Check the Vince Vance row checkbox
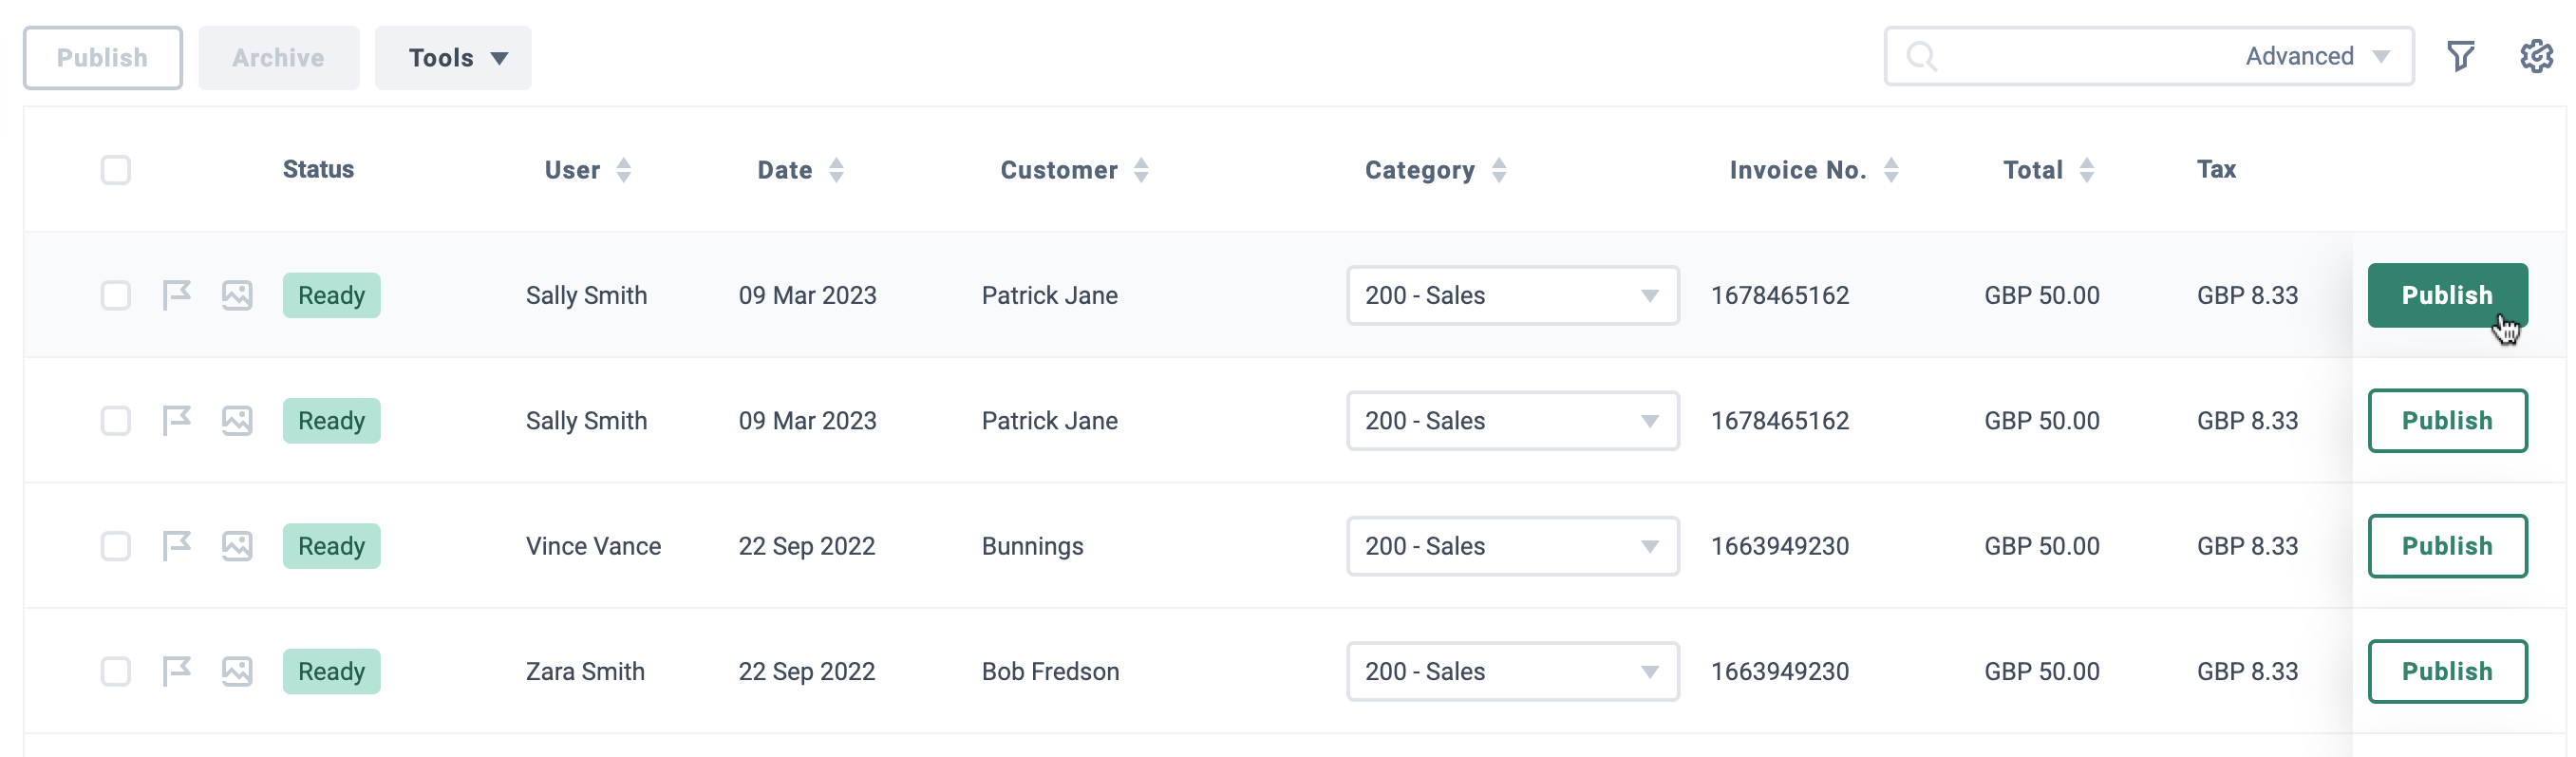Screen dimensions: 2576x757 [116, 546]
